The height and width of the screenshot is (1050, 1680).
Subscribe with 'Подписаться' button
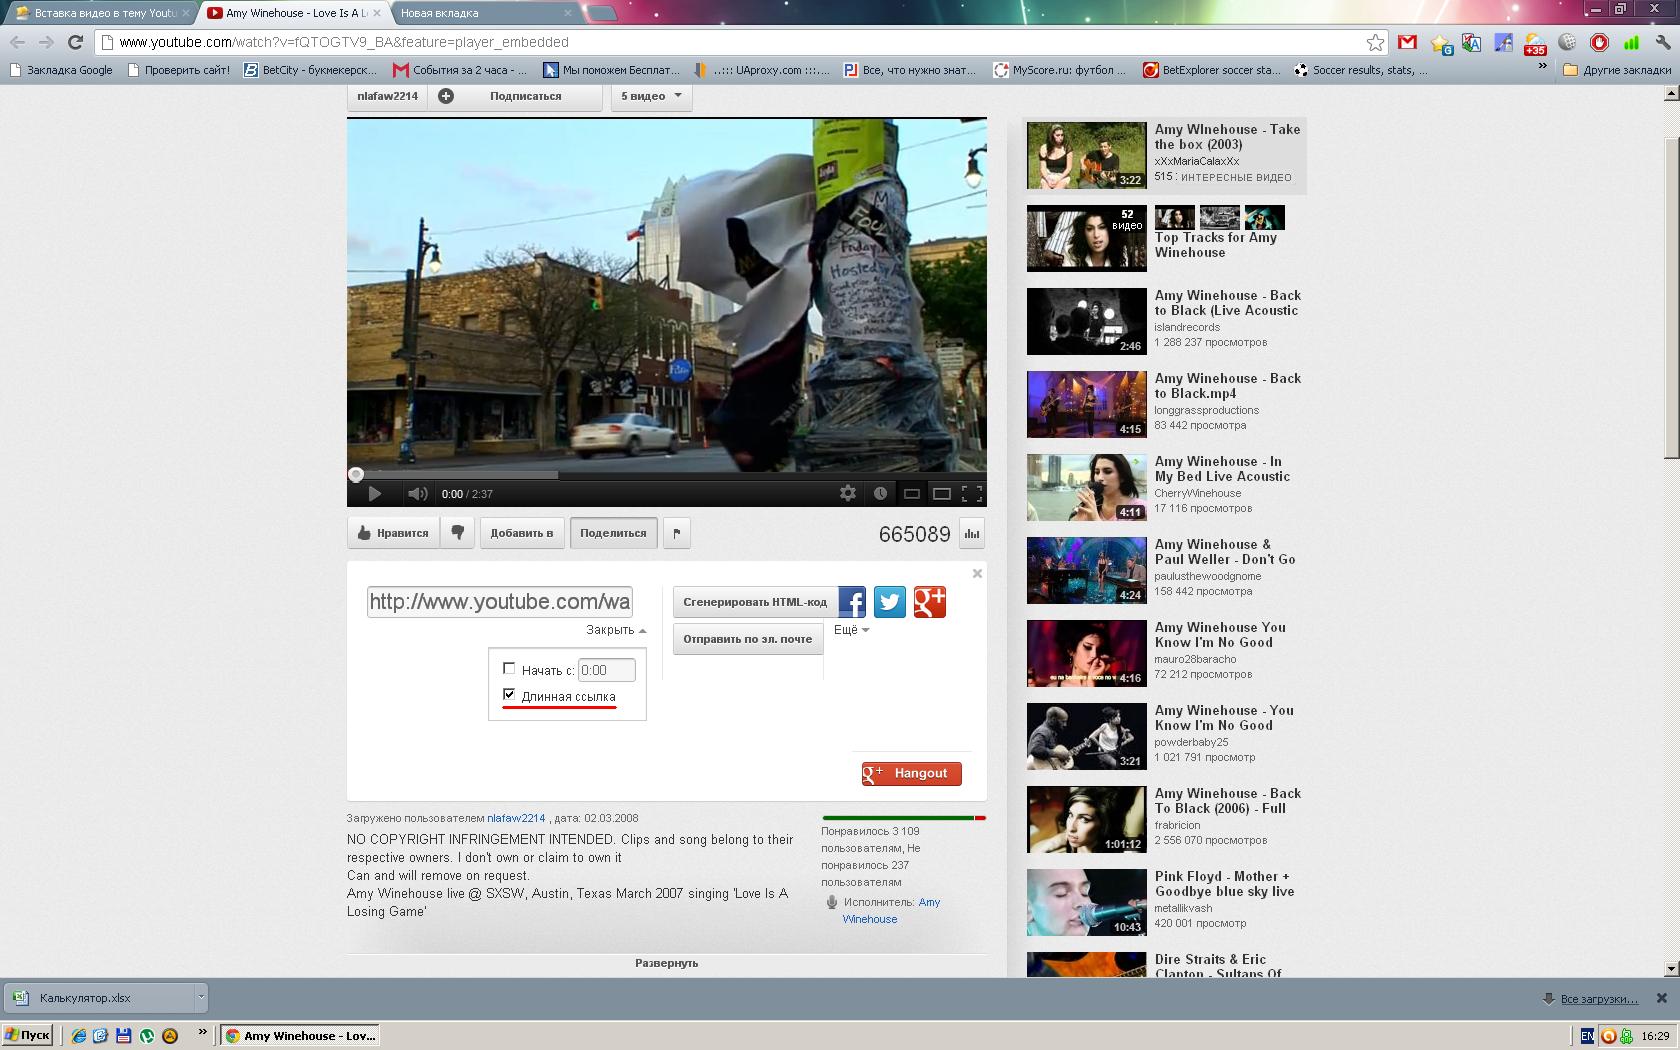(514, 96)
